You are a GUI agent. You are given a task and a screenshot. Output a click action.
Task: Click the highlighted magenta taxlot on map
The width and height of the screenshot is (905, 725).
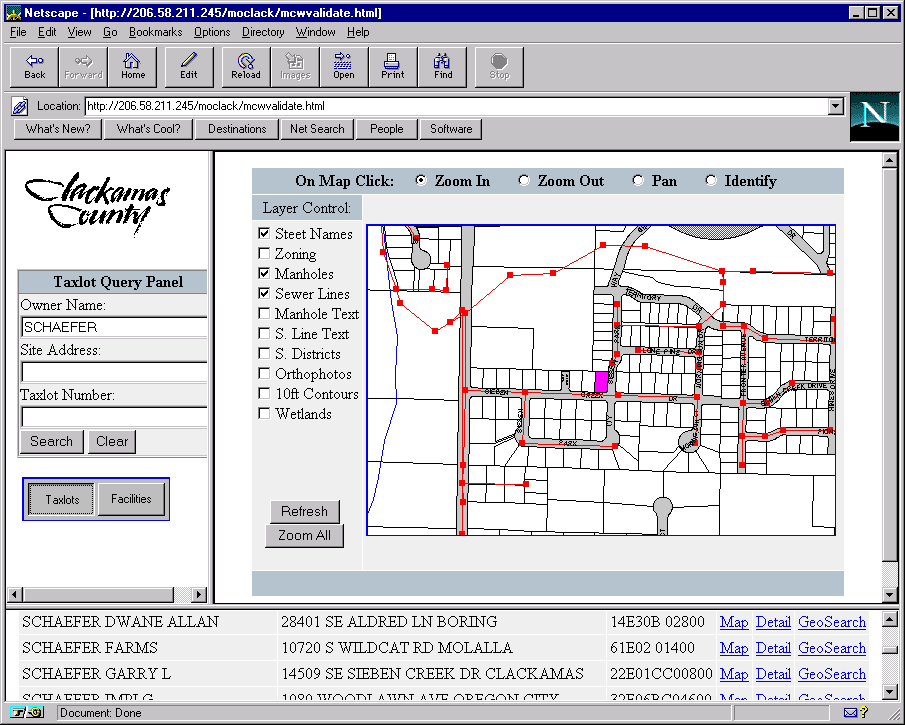(x=601, y=382)
